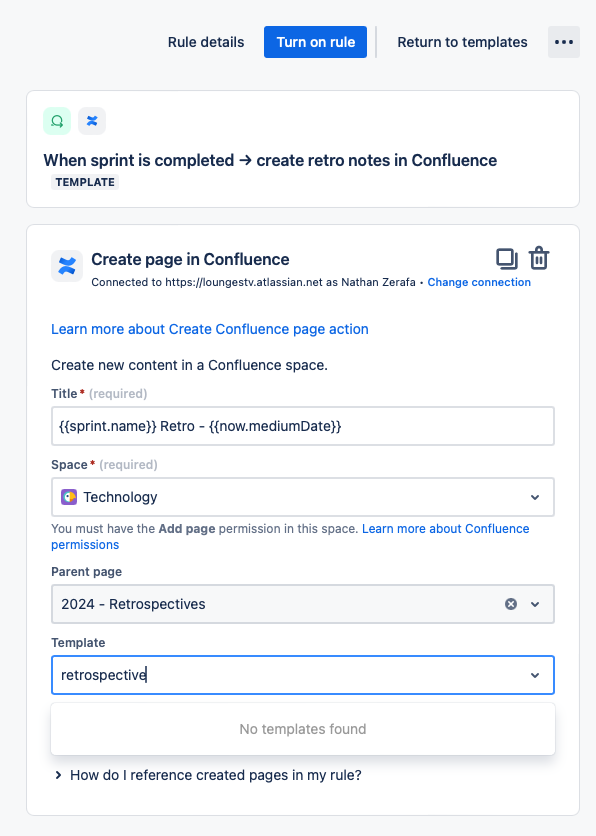Viewport: 596px width, 836px height.
Task: Return to templates
Action: tap(462, 42)
